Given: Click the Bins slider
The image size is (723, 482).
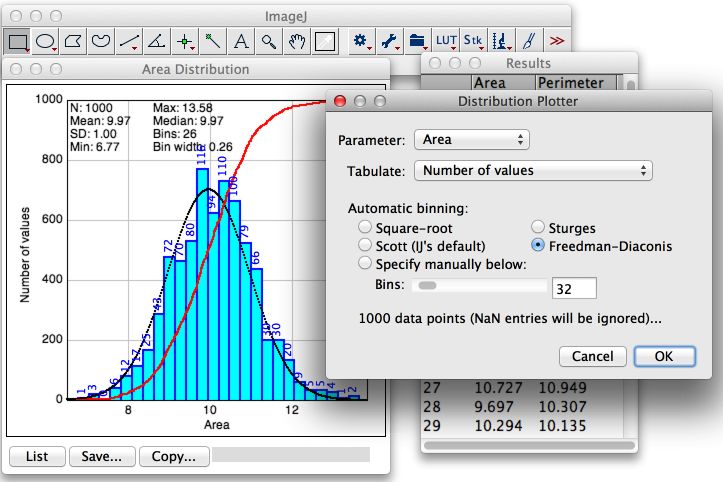Looking at the screenshot, I should tap(480, 286).
